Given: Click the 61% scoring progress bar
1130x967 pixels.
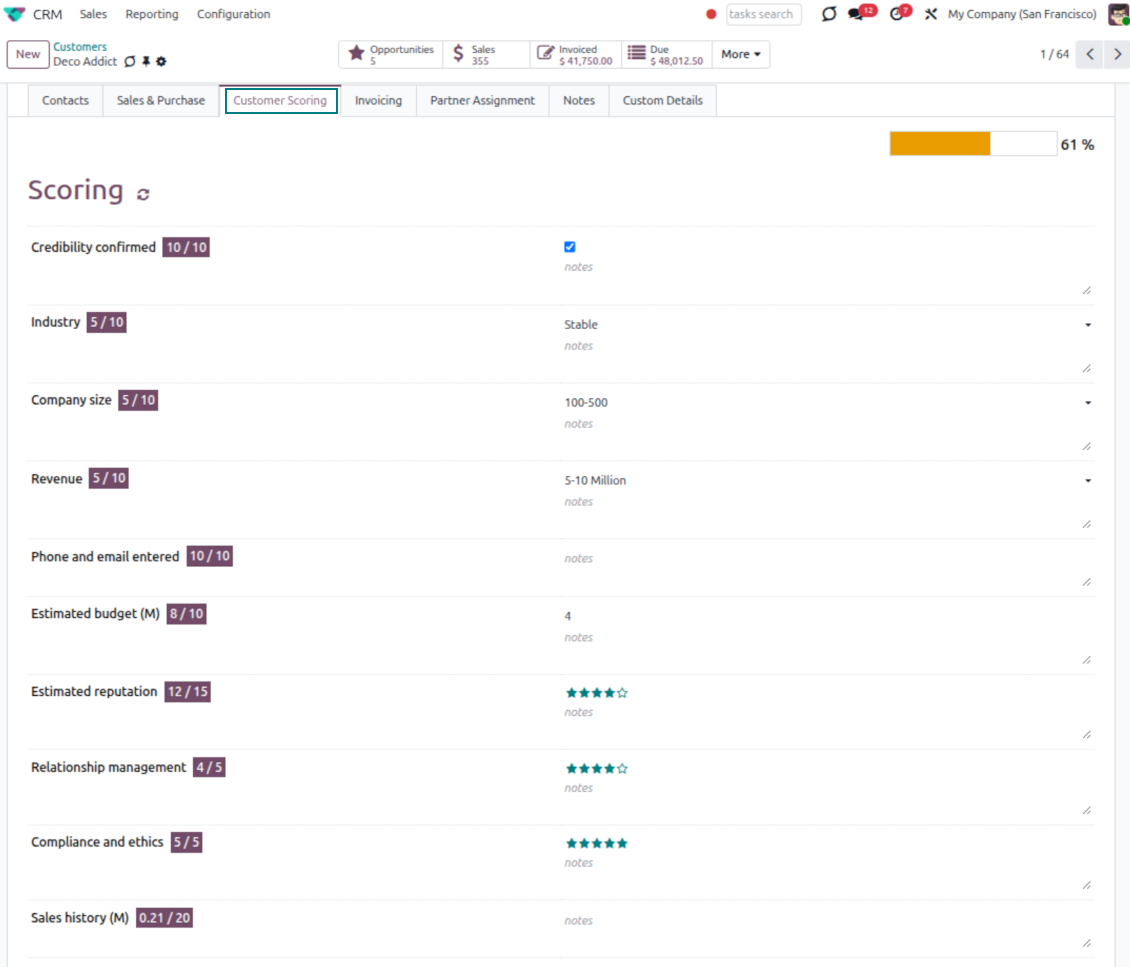Looking at the screenshot, I should click(972, 144).
